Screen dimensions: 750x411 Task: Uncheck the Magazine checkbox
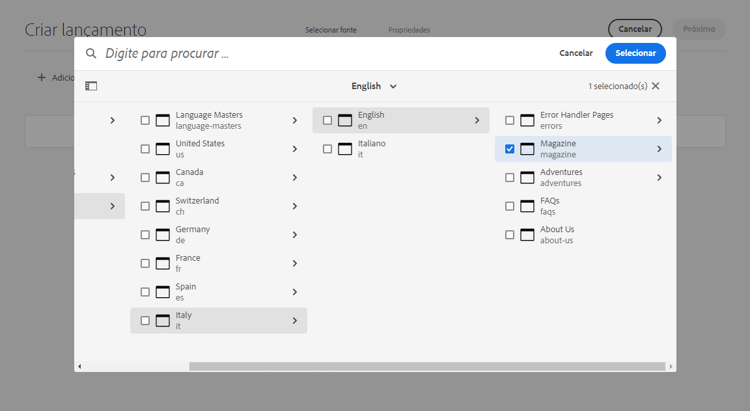[510, 149]
